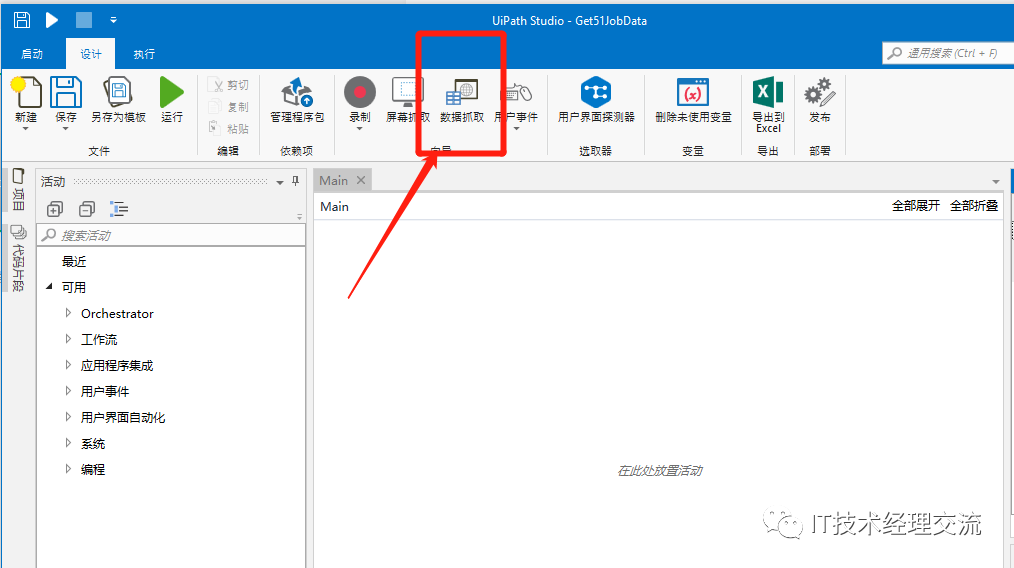
Task: Expand the 用户界面自动化 node
Action: tap(68, 417)
